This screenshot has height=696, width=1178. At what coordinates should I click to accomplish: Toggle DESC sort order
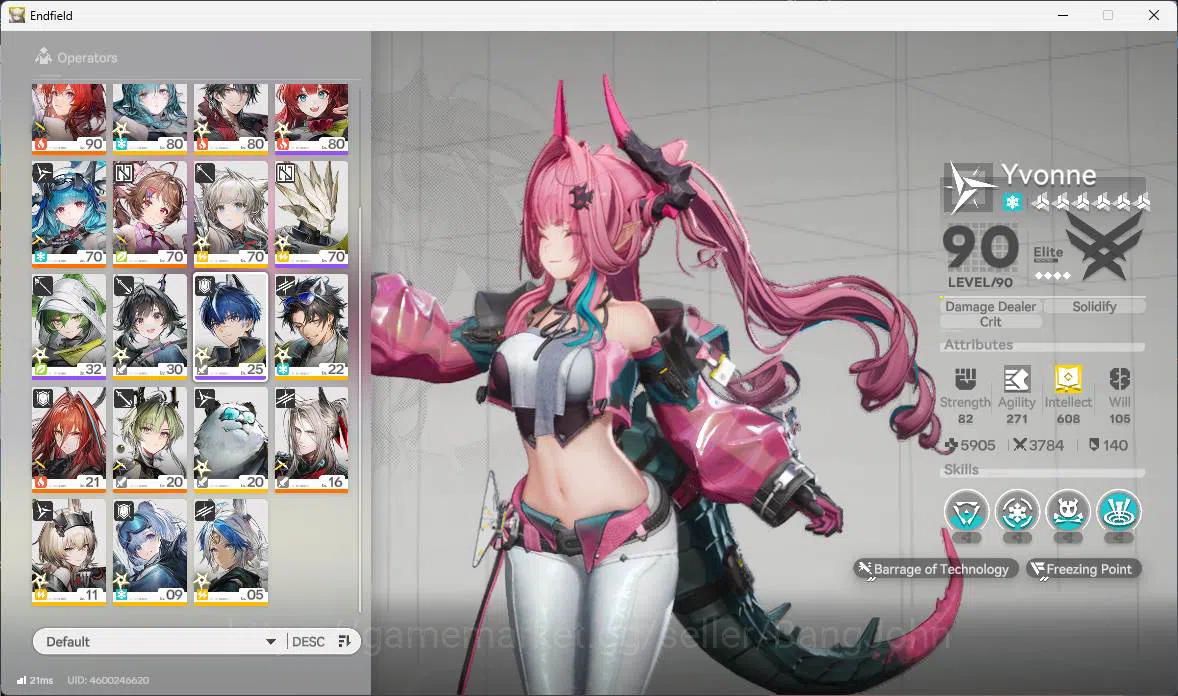(x=308, y=641)
